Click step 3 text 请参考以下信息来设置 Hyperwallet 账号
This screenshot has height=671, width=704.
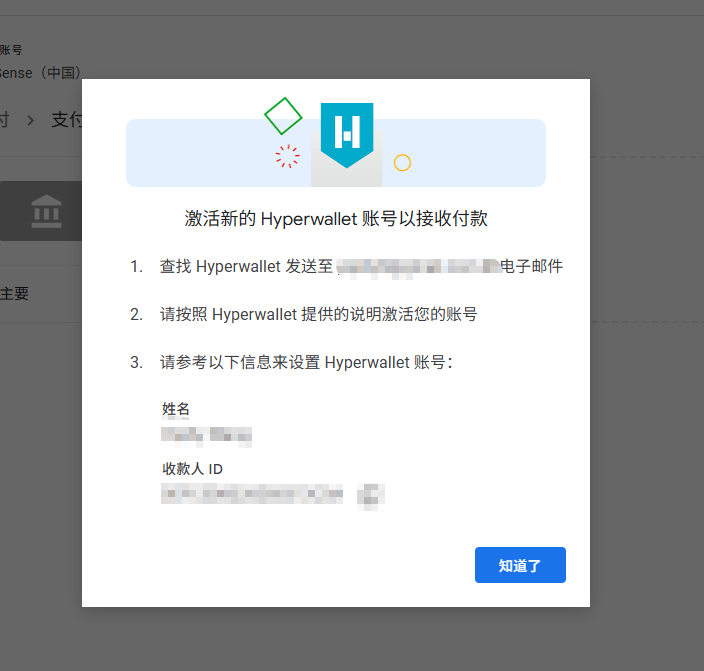[x=306, y=362]
